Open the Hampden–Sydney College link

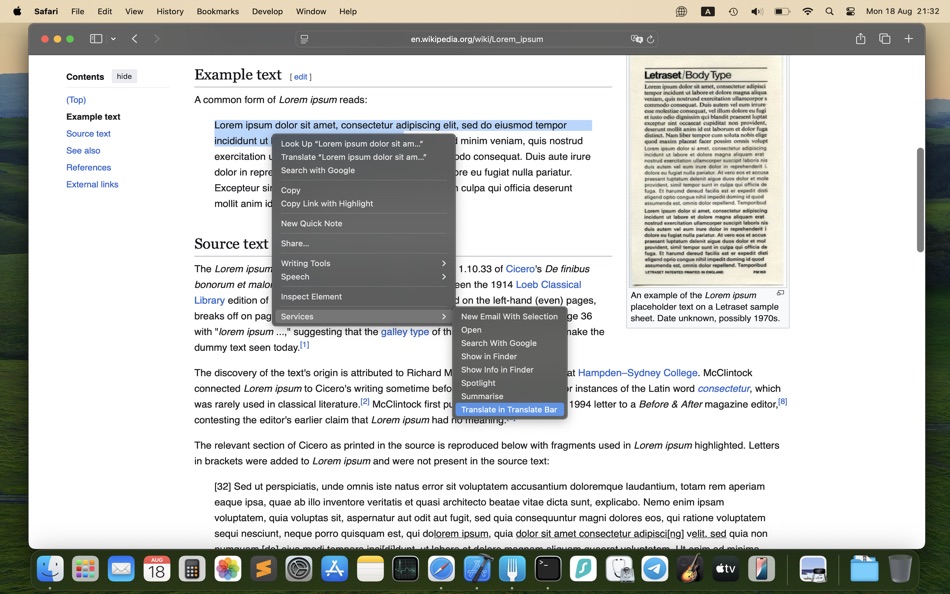(x=637, y=373)
